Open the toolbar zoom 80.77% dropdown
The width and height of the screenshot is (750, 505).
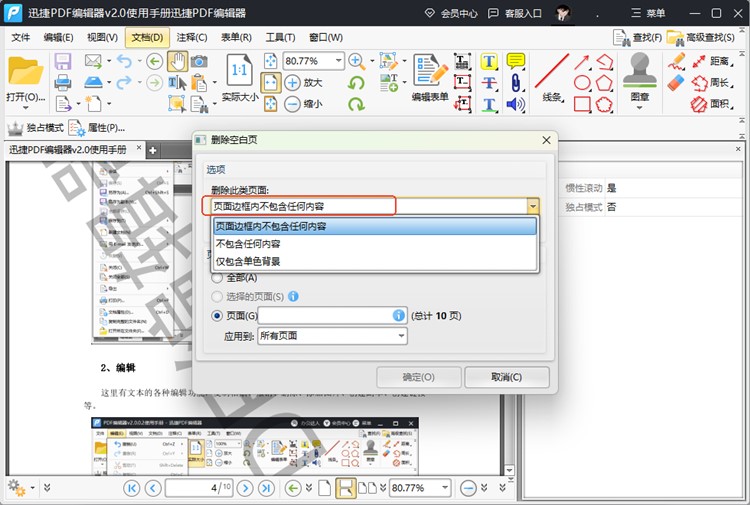(x=338, y=61)
